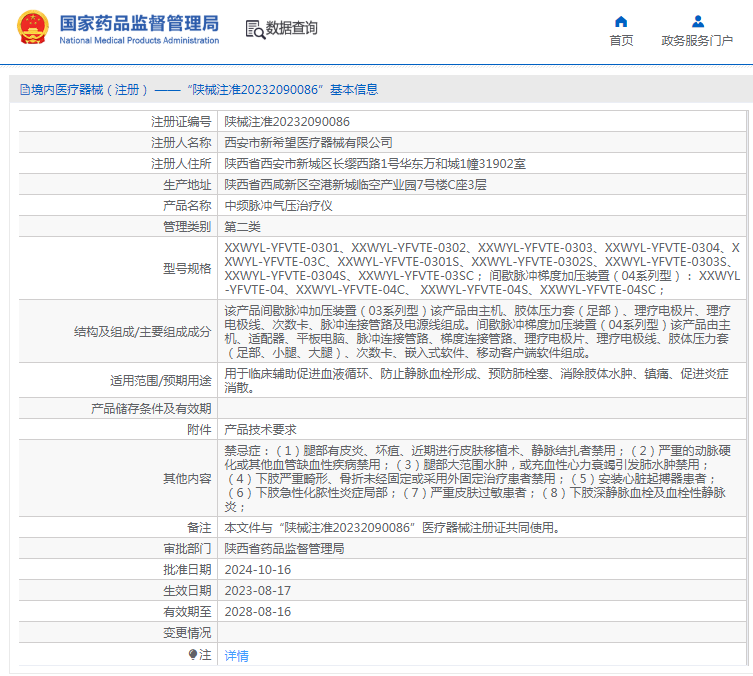Image resolution: width=753 pixels, height=676 pixels.
Task: Select approval date 2024-10-16
Action: [258, 570]
